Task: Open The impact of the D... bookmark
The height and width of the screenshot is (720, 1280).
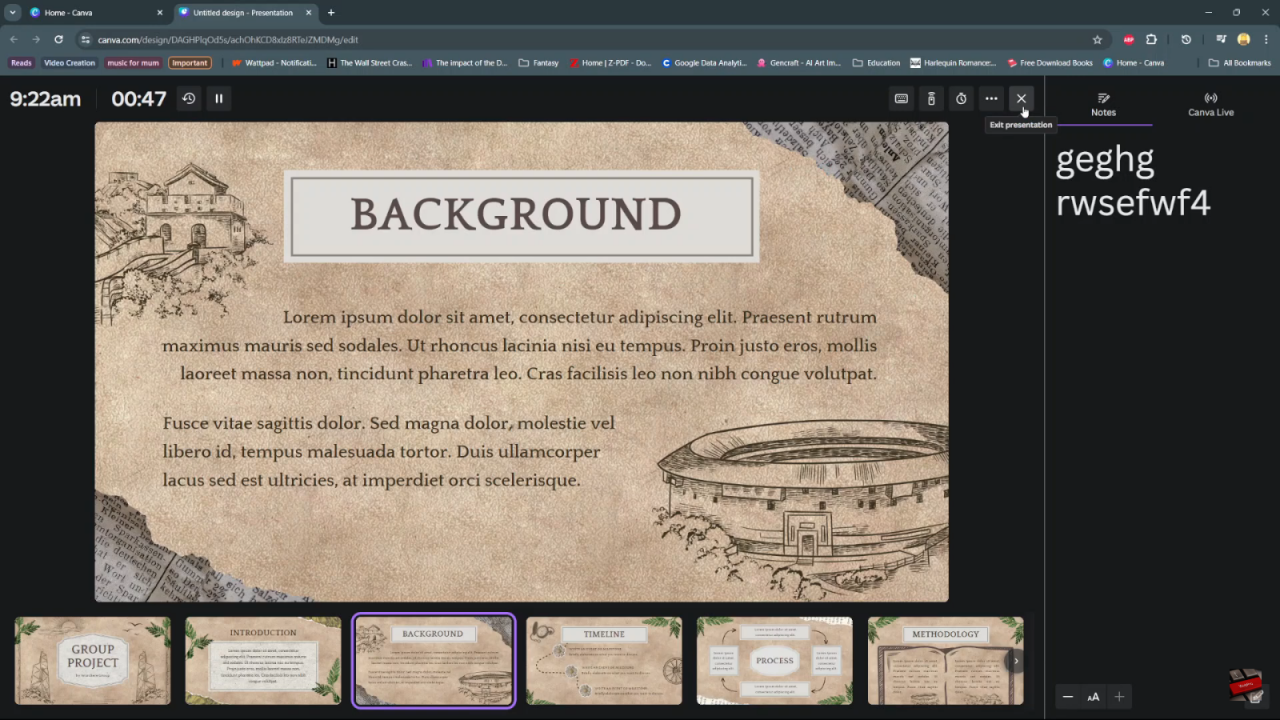Action: pyautogui.click(x=464, y=62)
